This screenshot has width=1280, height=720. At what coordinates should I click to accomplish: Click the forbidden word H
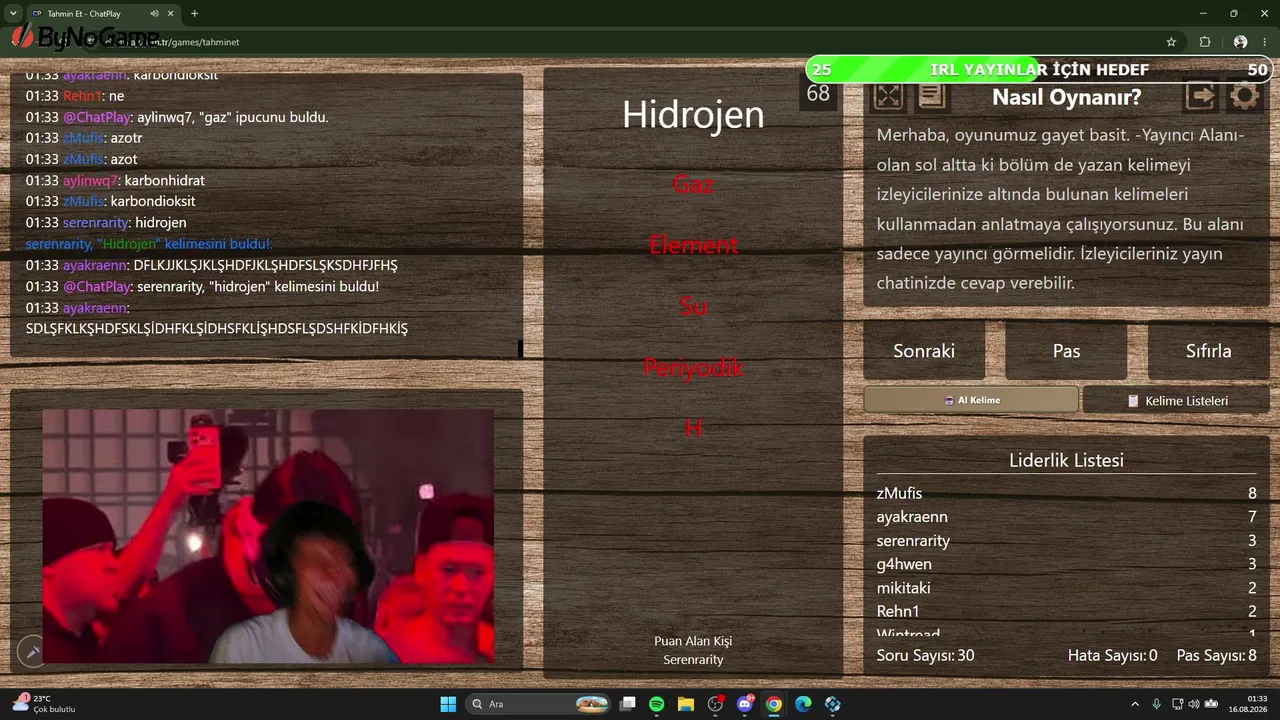coord(693,428)
